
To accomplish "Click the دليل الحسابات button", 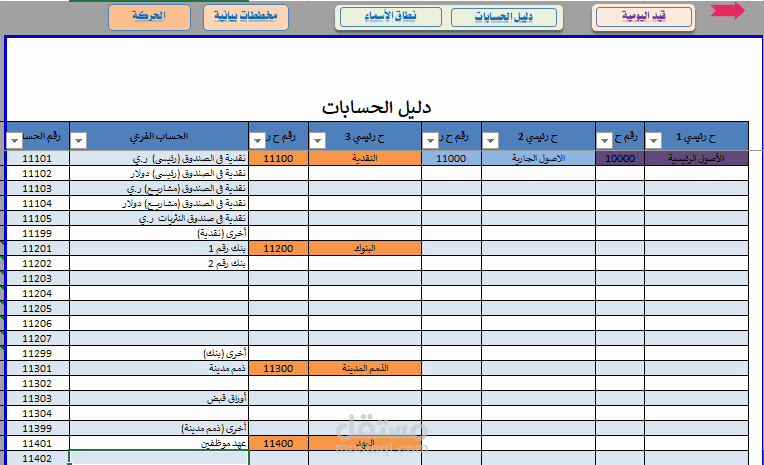I will [x=504, y=18].
